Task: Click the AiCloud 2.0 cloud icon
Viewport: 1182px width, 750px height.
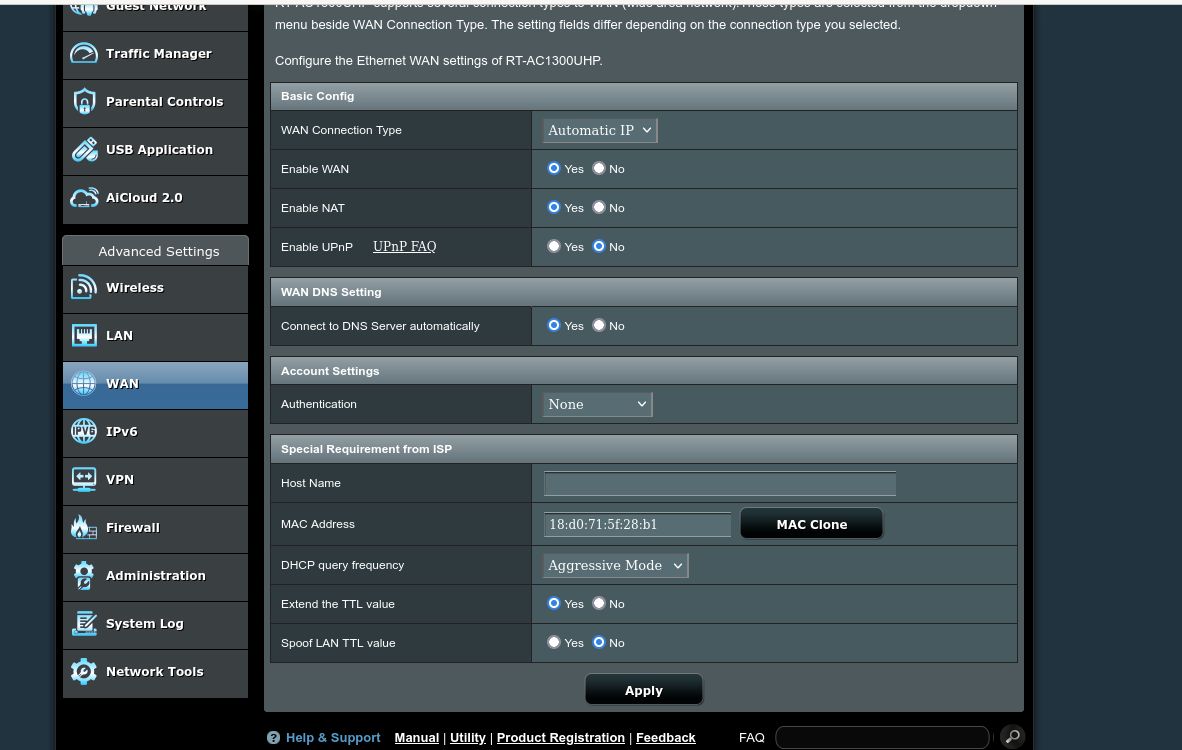Action: point(84,198)
